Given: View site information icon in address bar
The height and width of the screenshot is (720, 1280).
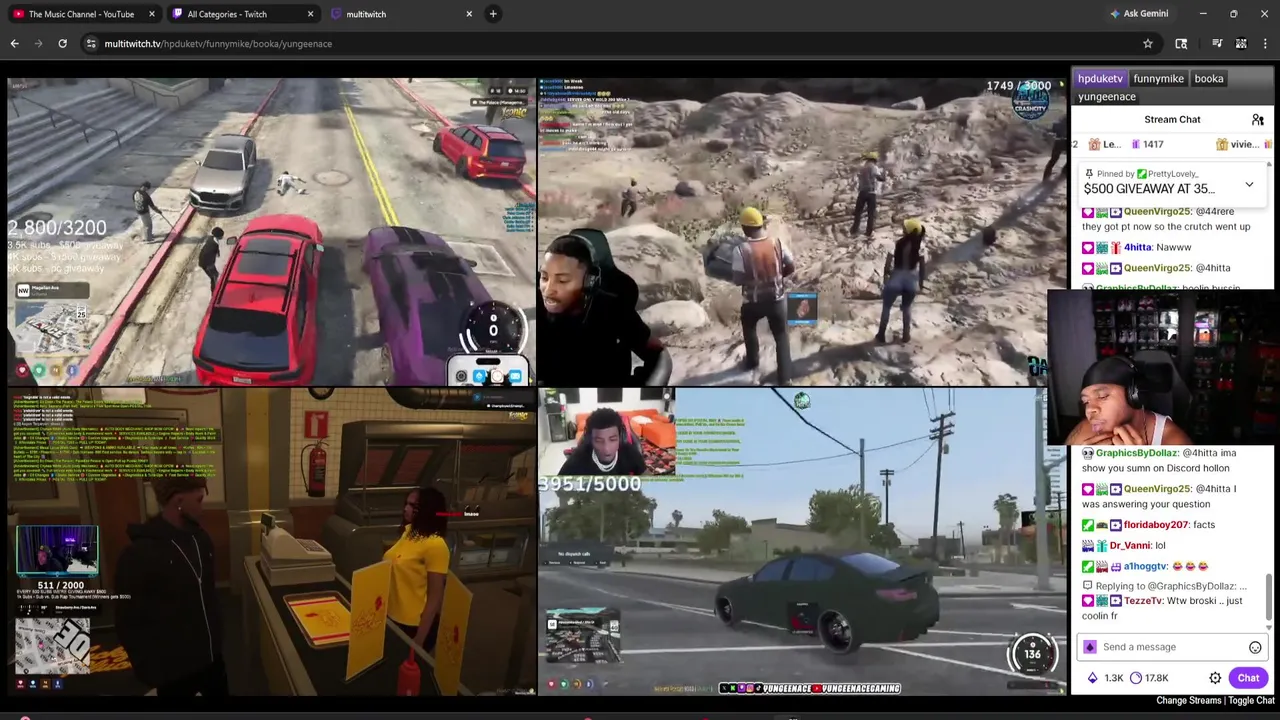Looking at the screenshot, I should (x=91, y=44).
